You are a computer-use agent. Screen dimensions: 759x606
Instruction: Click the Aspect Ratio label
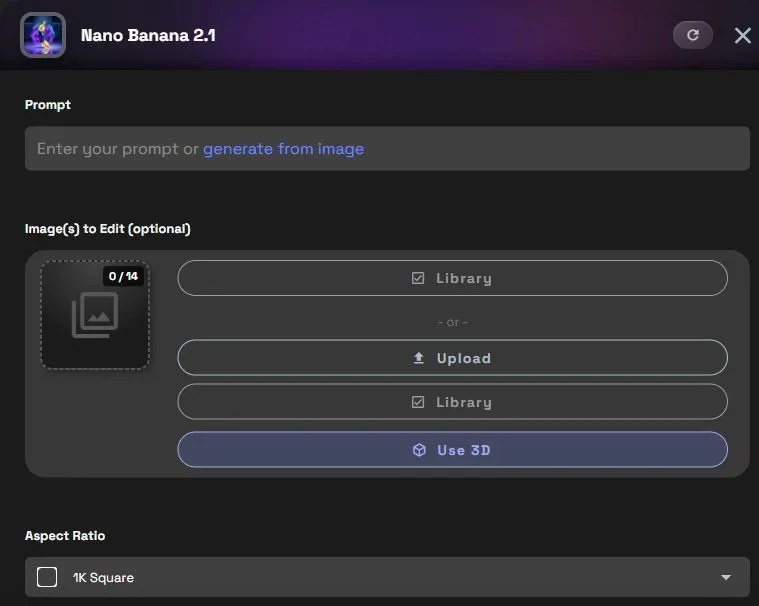(x=65, y=536)
